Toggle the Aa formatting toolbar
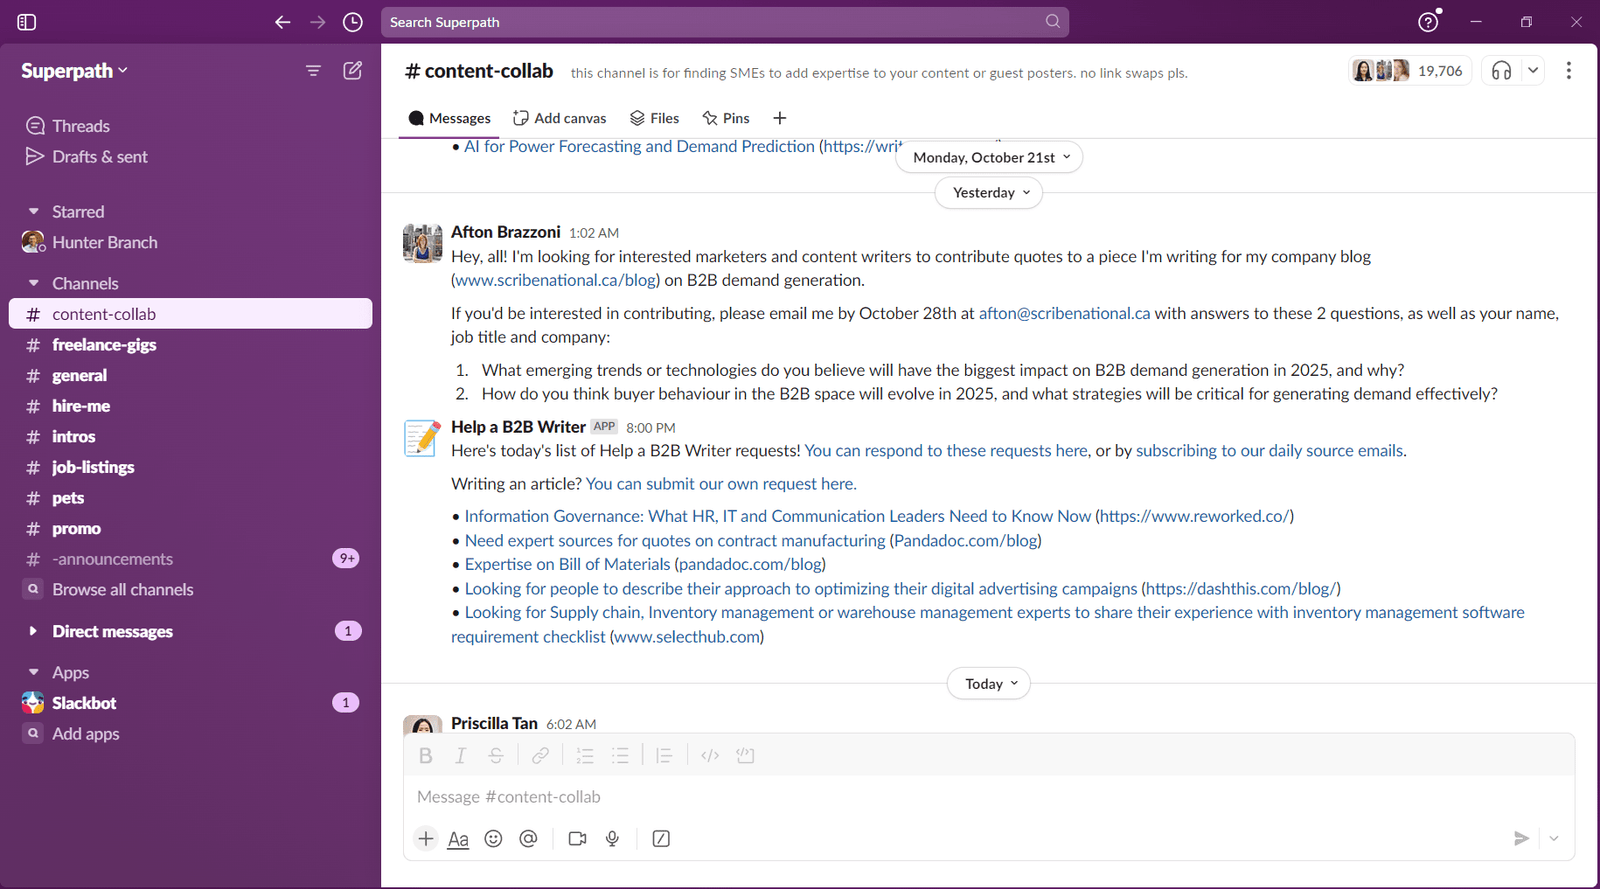 click(458, 839)
